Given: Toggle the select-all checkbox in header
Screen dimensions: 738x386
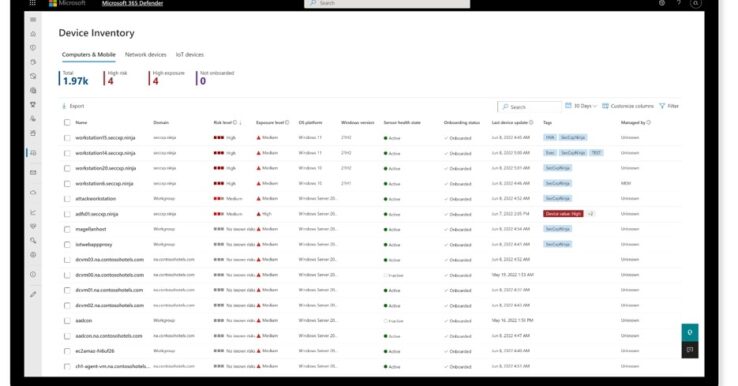Looking at the screenshot, I should tap(67, 122).
